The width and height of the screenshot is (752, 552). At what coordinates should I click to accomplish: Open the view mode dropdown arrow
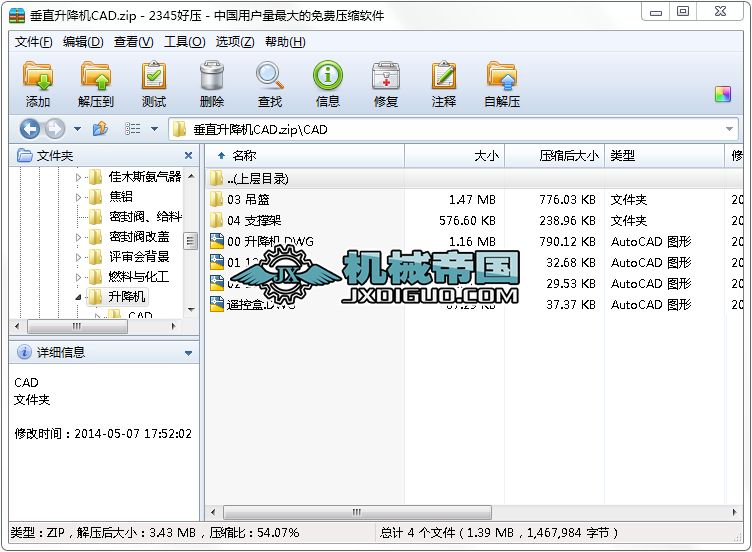(154, 129)
